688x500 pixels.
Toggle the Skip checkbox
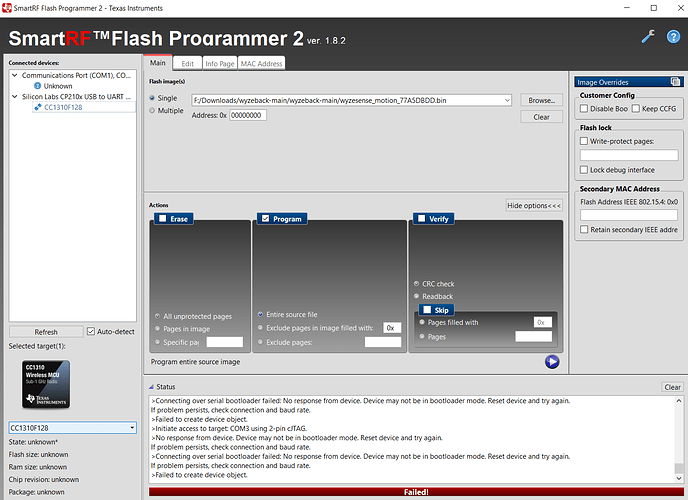pos(427,310)
